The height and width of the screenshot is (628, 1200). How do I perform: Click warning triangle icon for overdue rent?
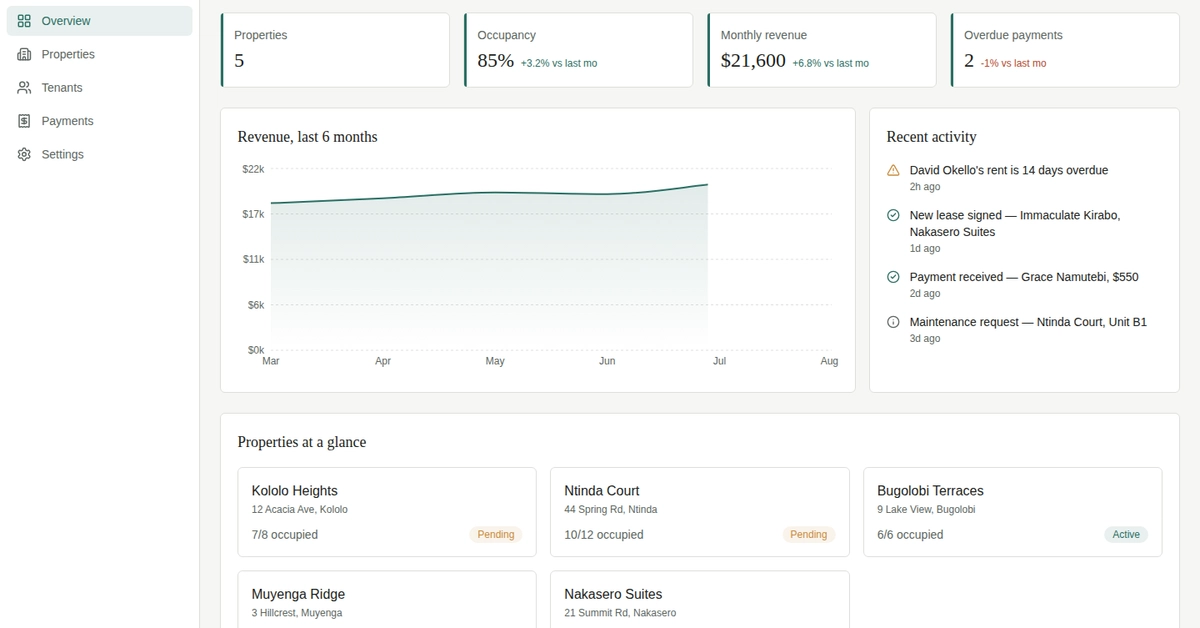[x=893, y=170]
